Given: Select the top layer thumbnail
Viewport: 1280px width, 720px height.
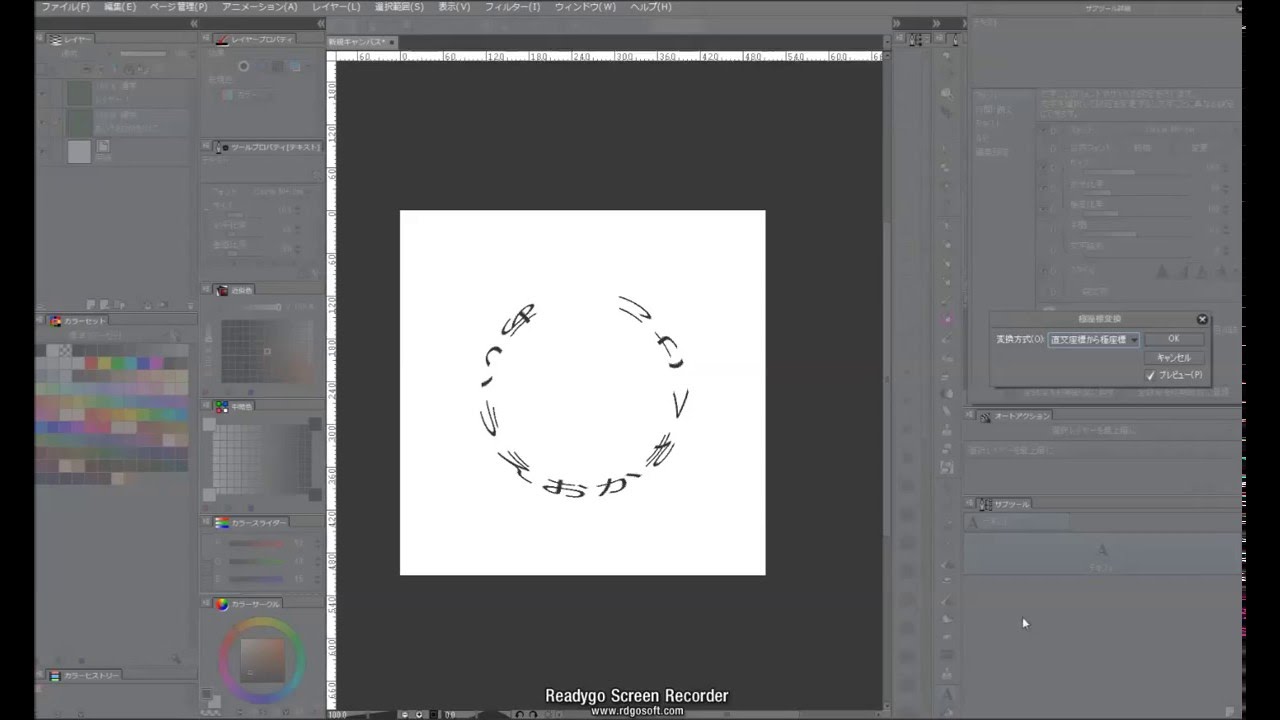Looking at the screenshot, I should [x=79, y=93].
